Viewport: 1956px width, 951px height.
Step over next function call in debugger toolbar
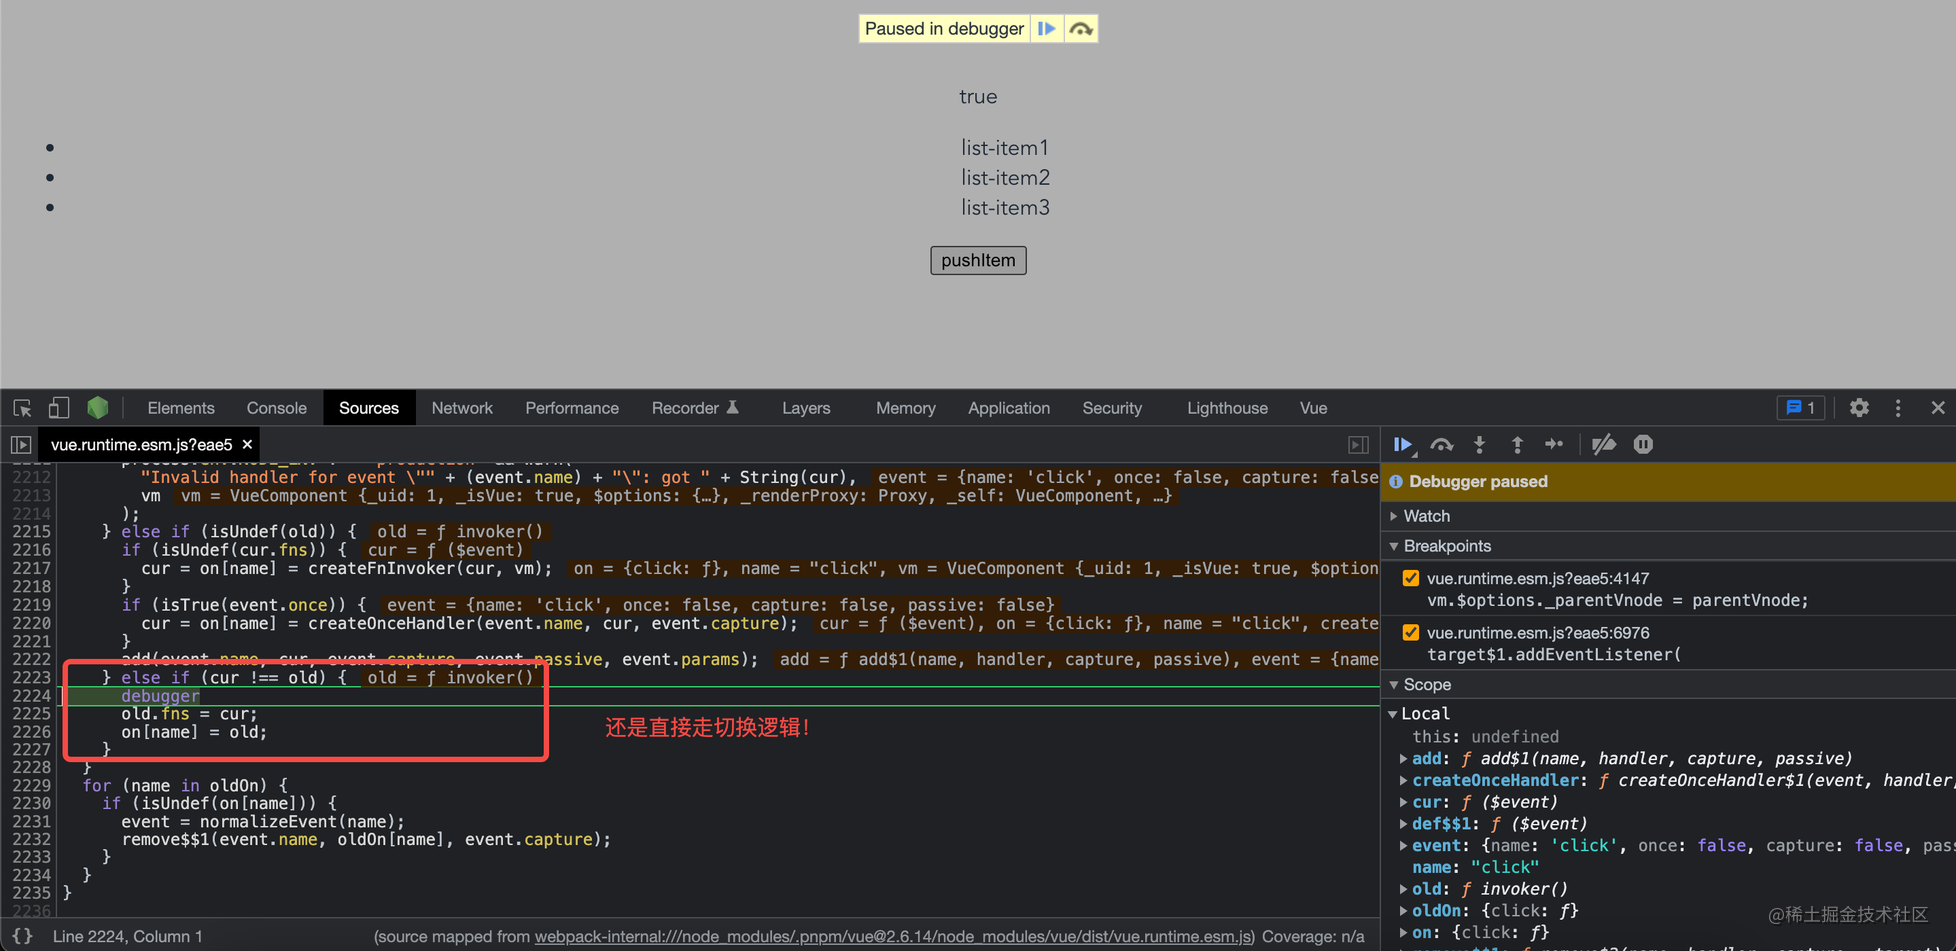coord(1441,445)
